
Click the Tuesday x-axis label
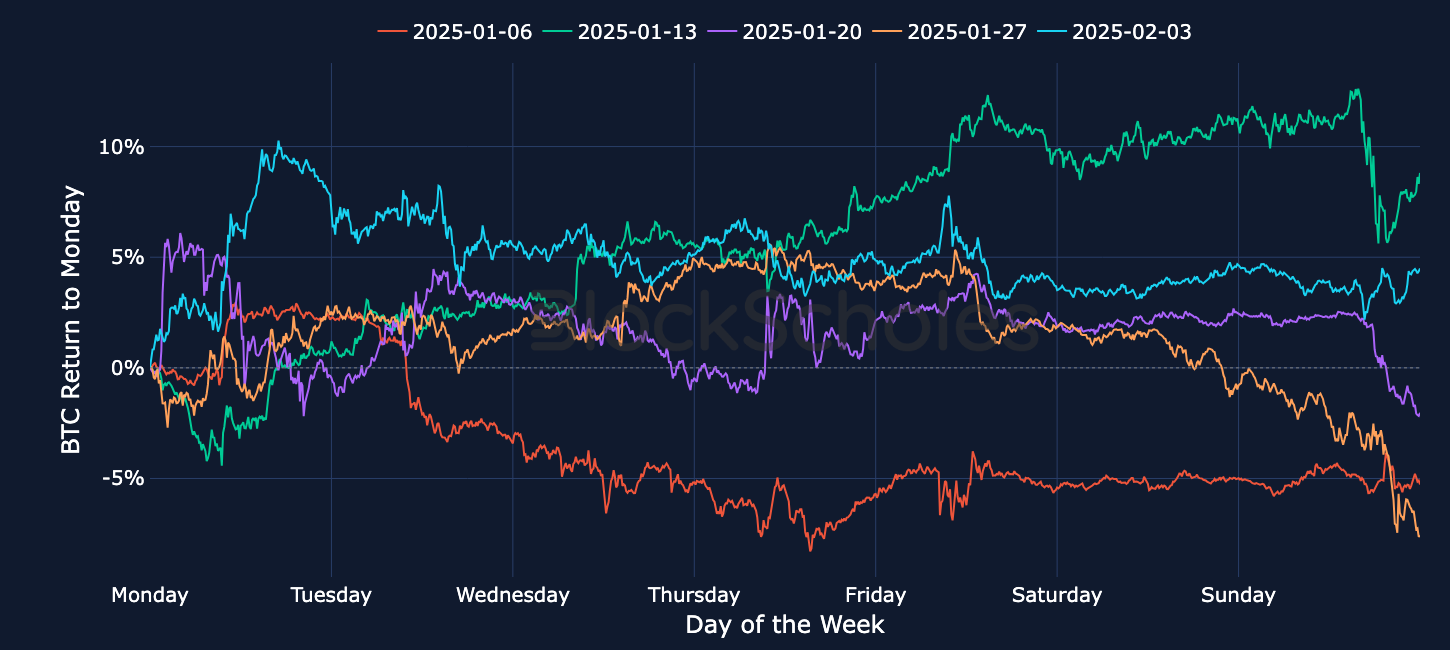(331, 595)
